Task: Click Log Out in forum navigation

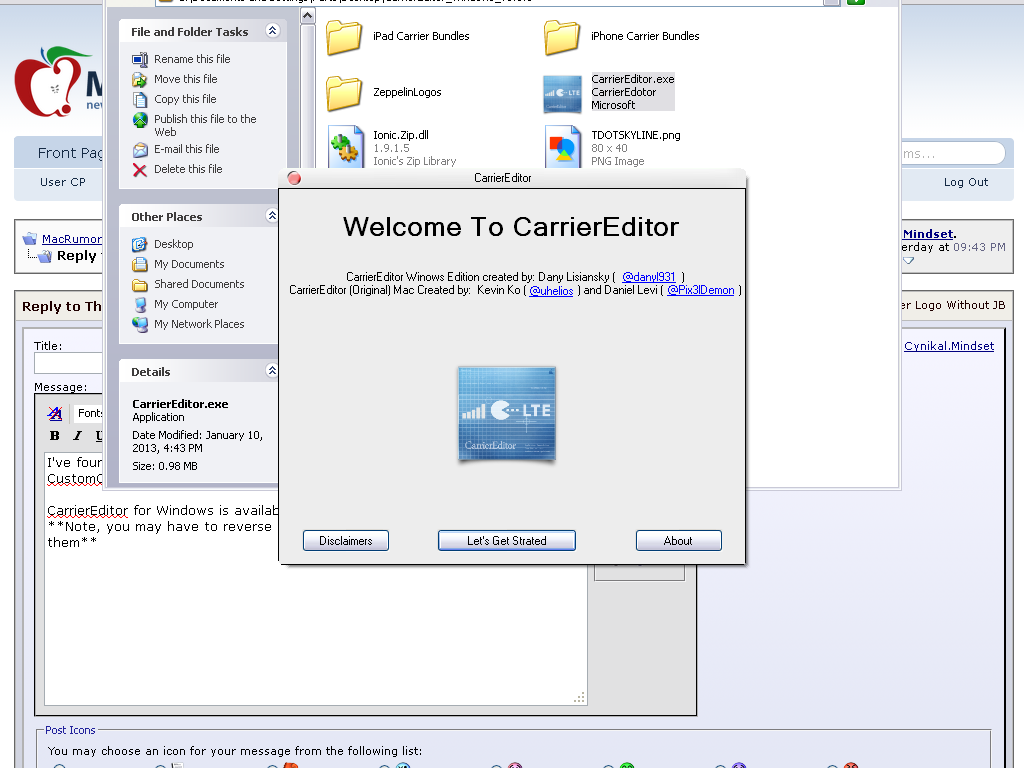Action: (966, 182)
